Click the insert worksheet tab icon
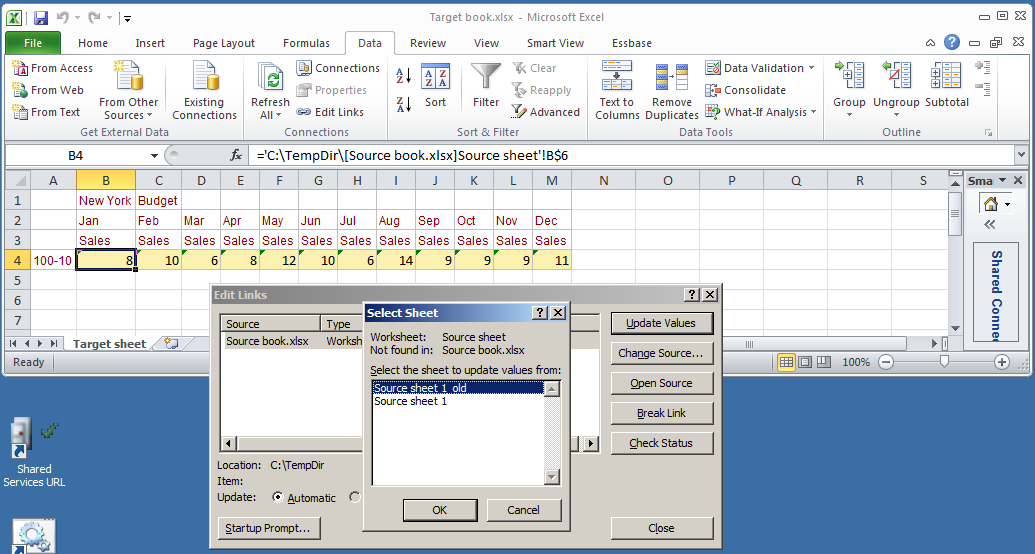This screenshot has height=554, width=1035. click(172, 343)
